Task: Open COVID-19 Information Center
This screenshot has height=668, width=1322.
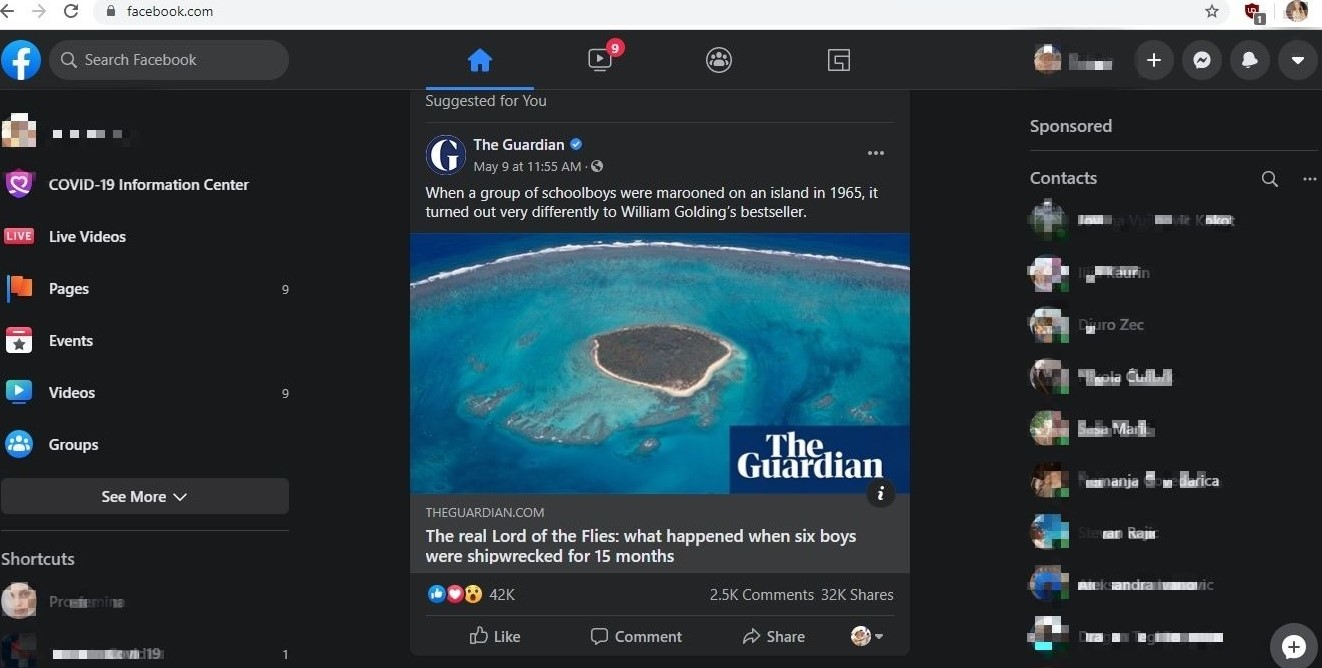Action: tap(148, 185)
